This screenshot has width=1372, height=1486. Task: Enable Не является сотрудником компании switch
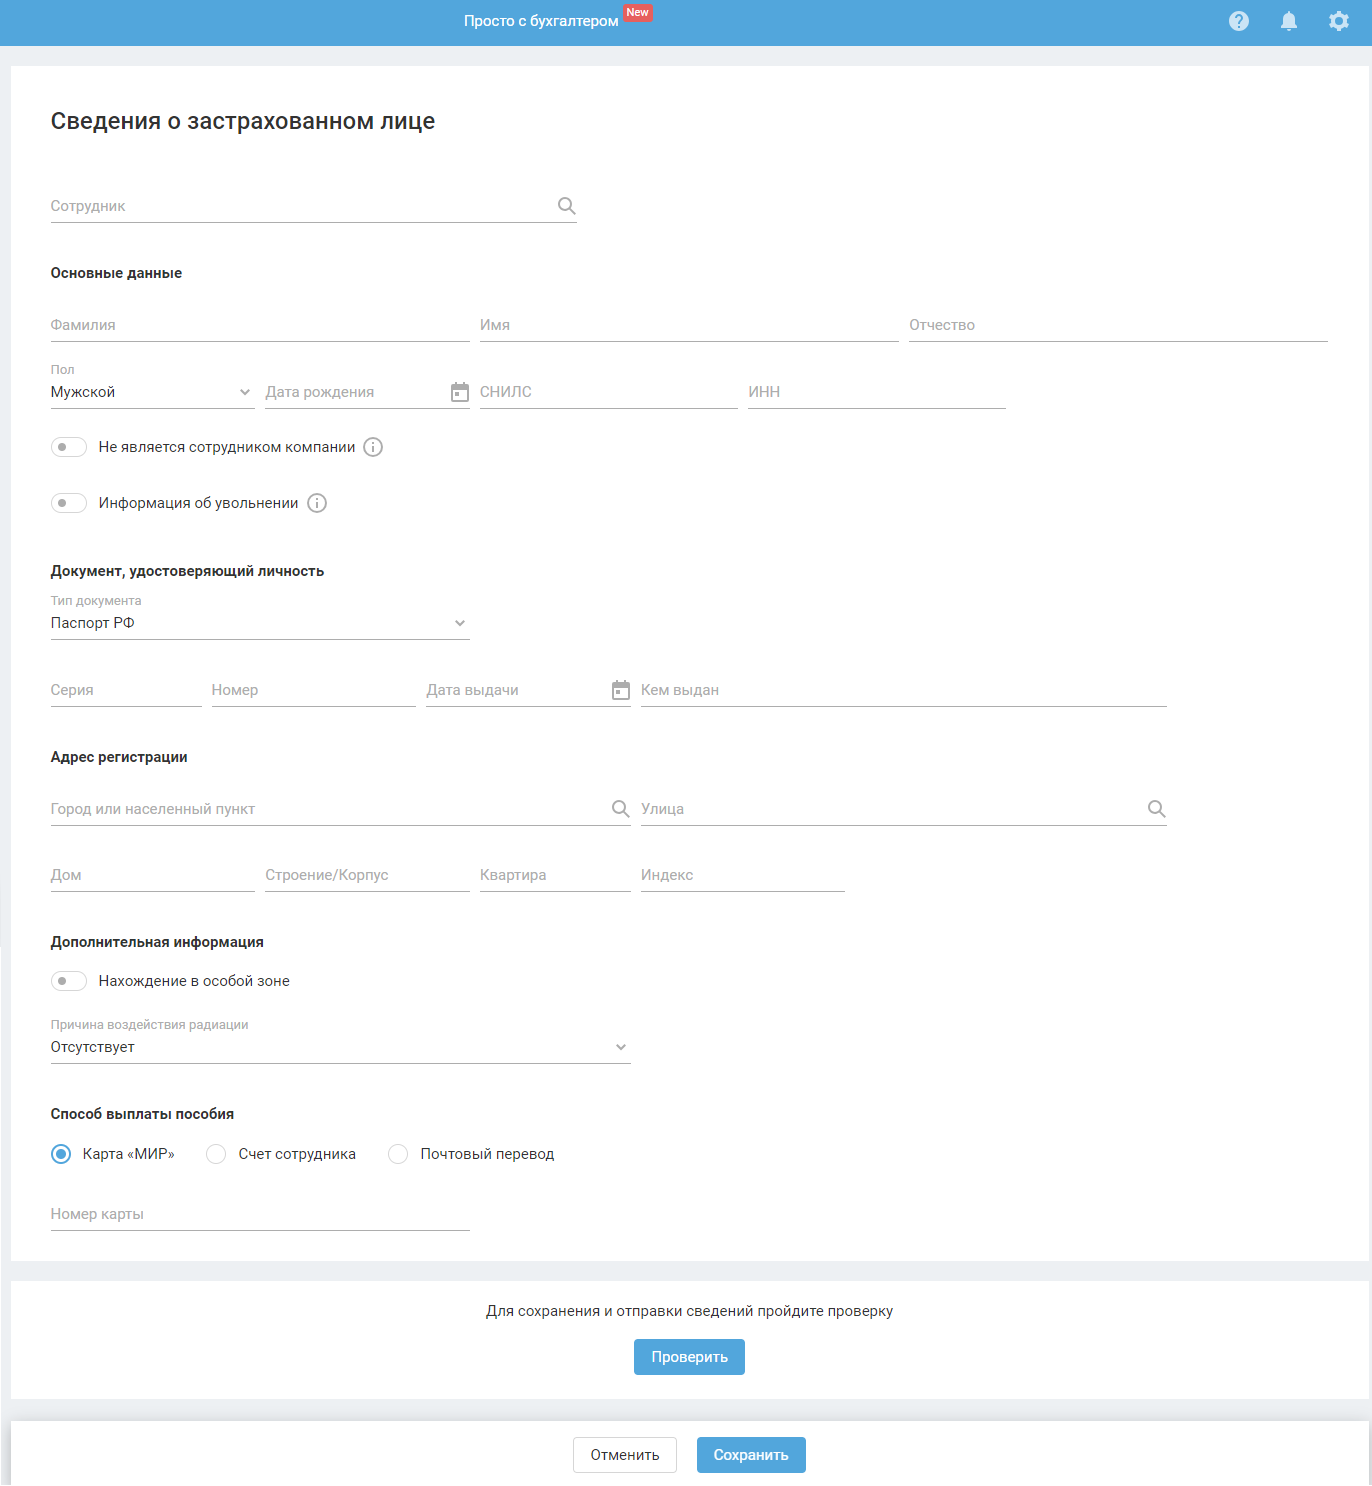click(x=69, y=447)
